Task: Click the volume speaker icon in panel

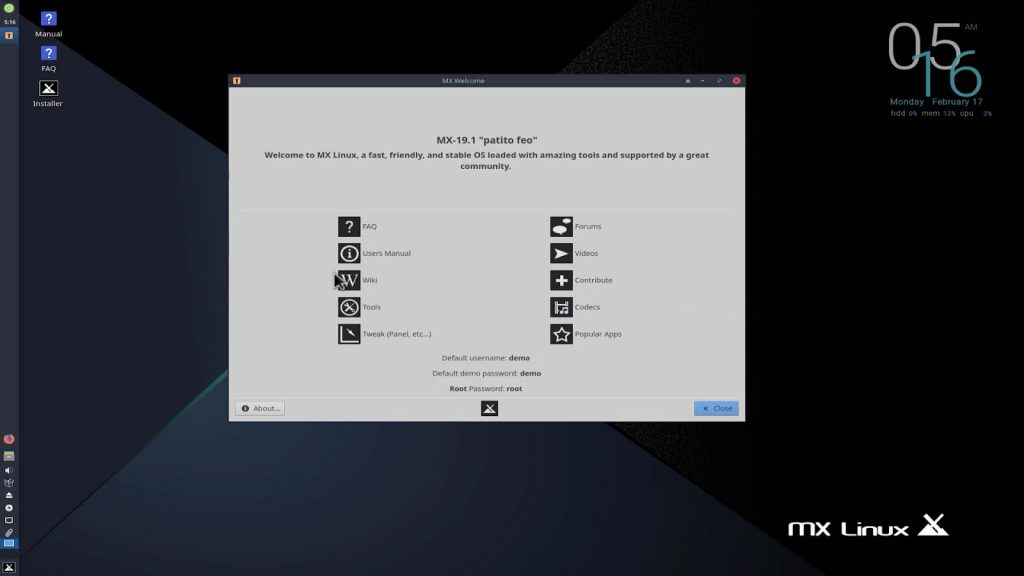Action: point(9,470)
